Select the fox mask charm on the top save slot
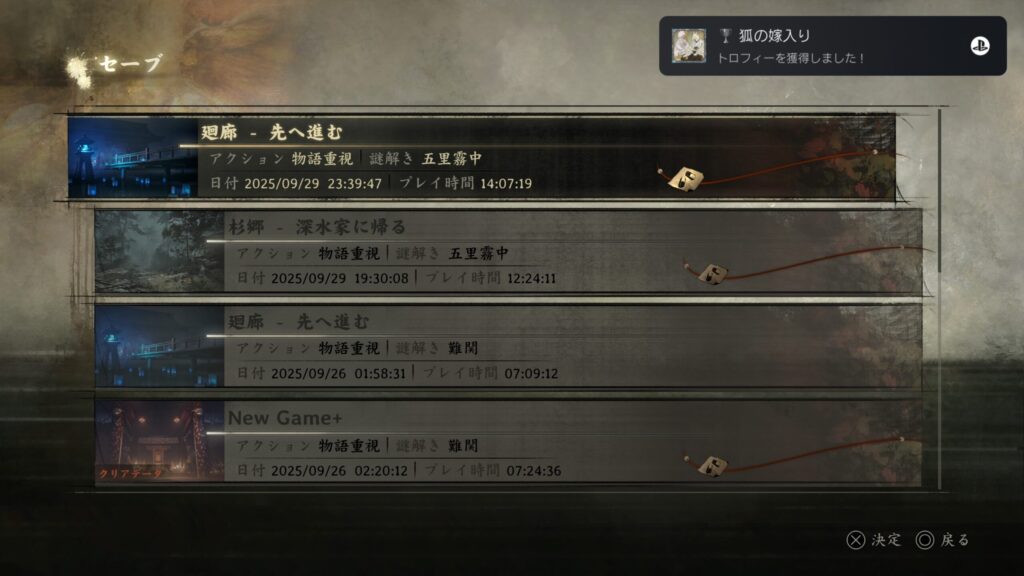1024x576 pixels. point(686,178)
